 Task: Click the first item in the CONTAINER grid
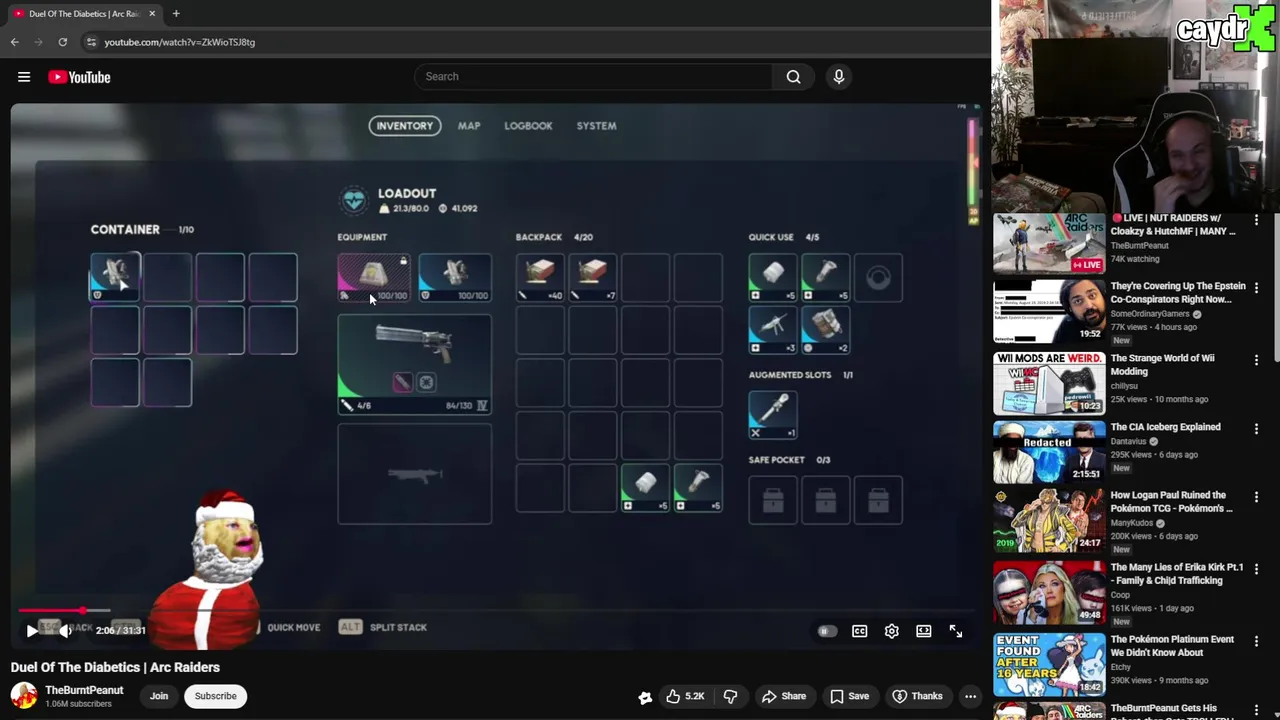115,277
